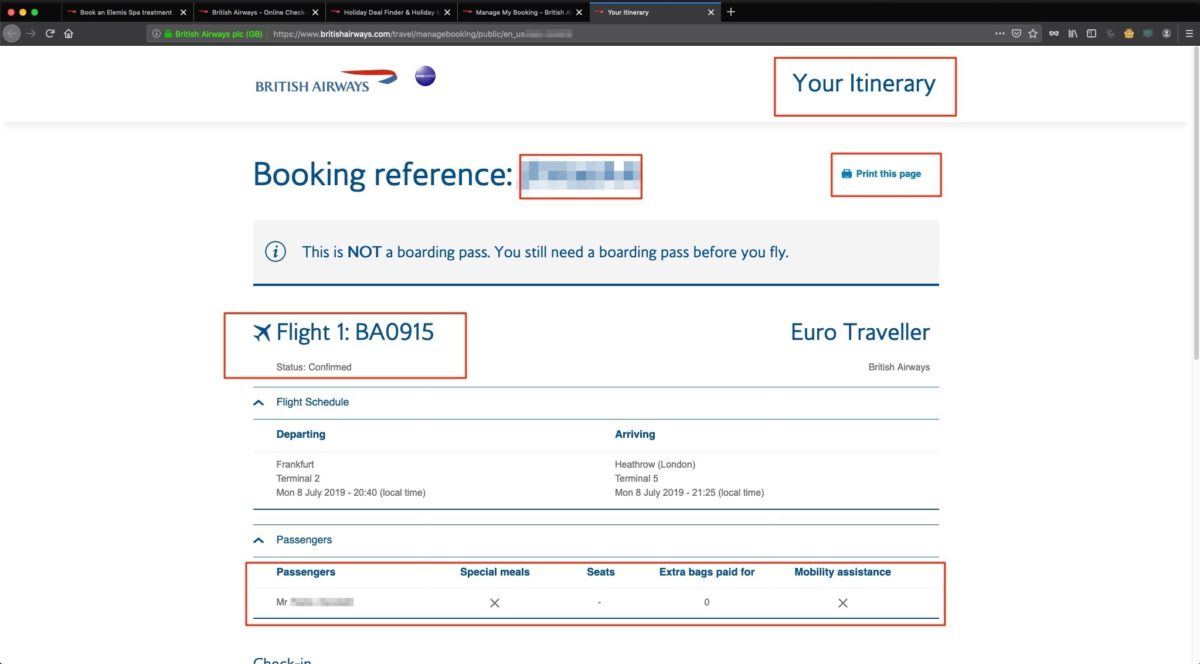Click the home button in the toolbar
This screenshot has height=664, width=1200.
click(x=66, y=33)
